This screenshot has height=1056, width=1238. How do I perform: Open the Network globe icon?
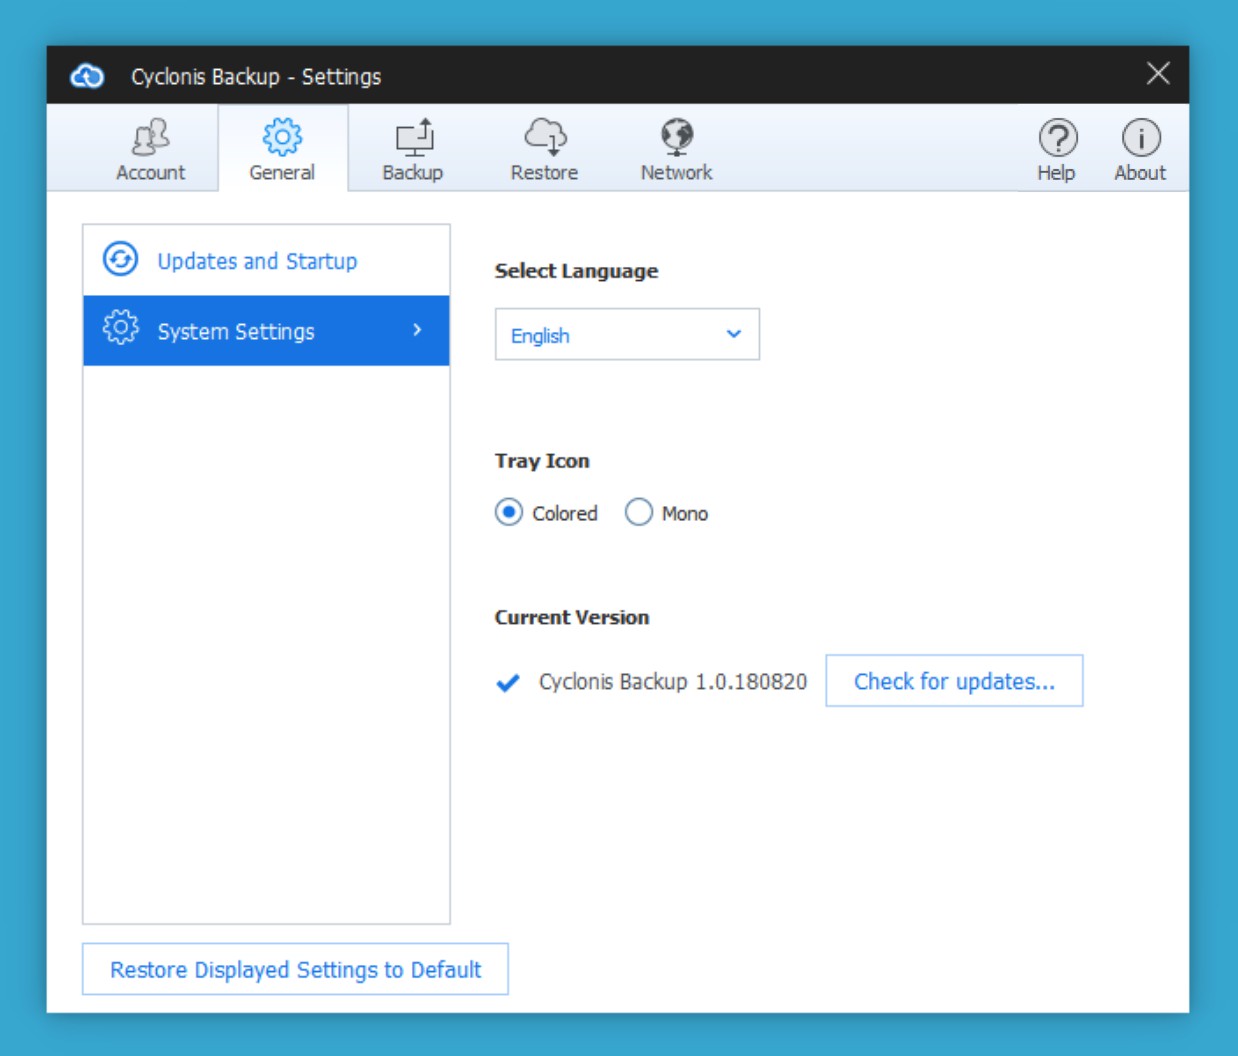coord(677,137)
